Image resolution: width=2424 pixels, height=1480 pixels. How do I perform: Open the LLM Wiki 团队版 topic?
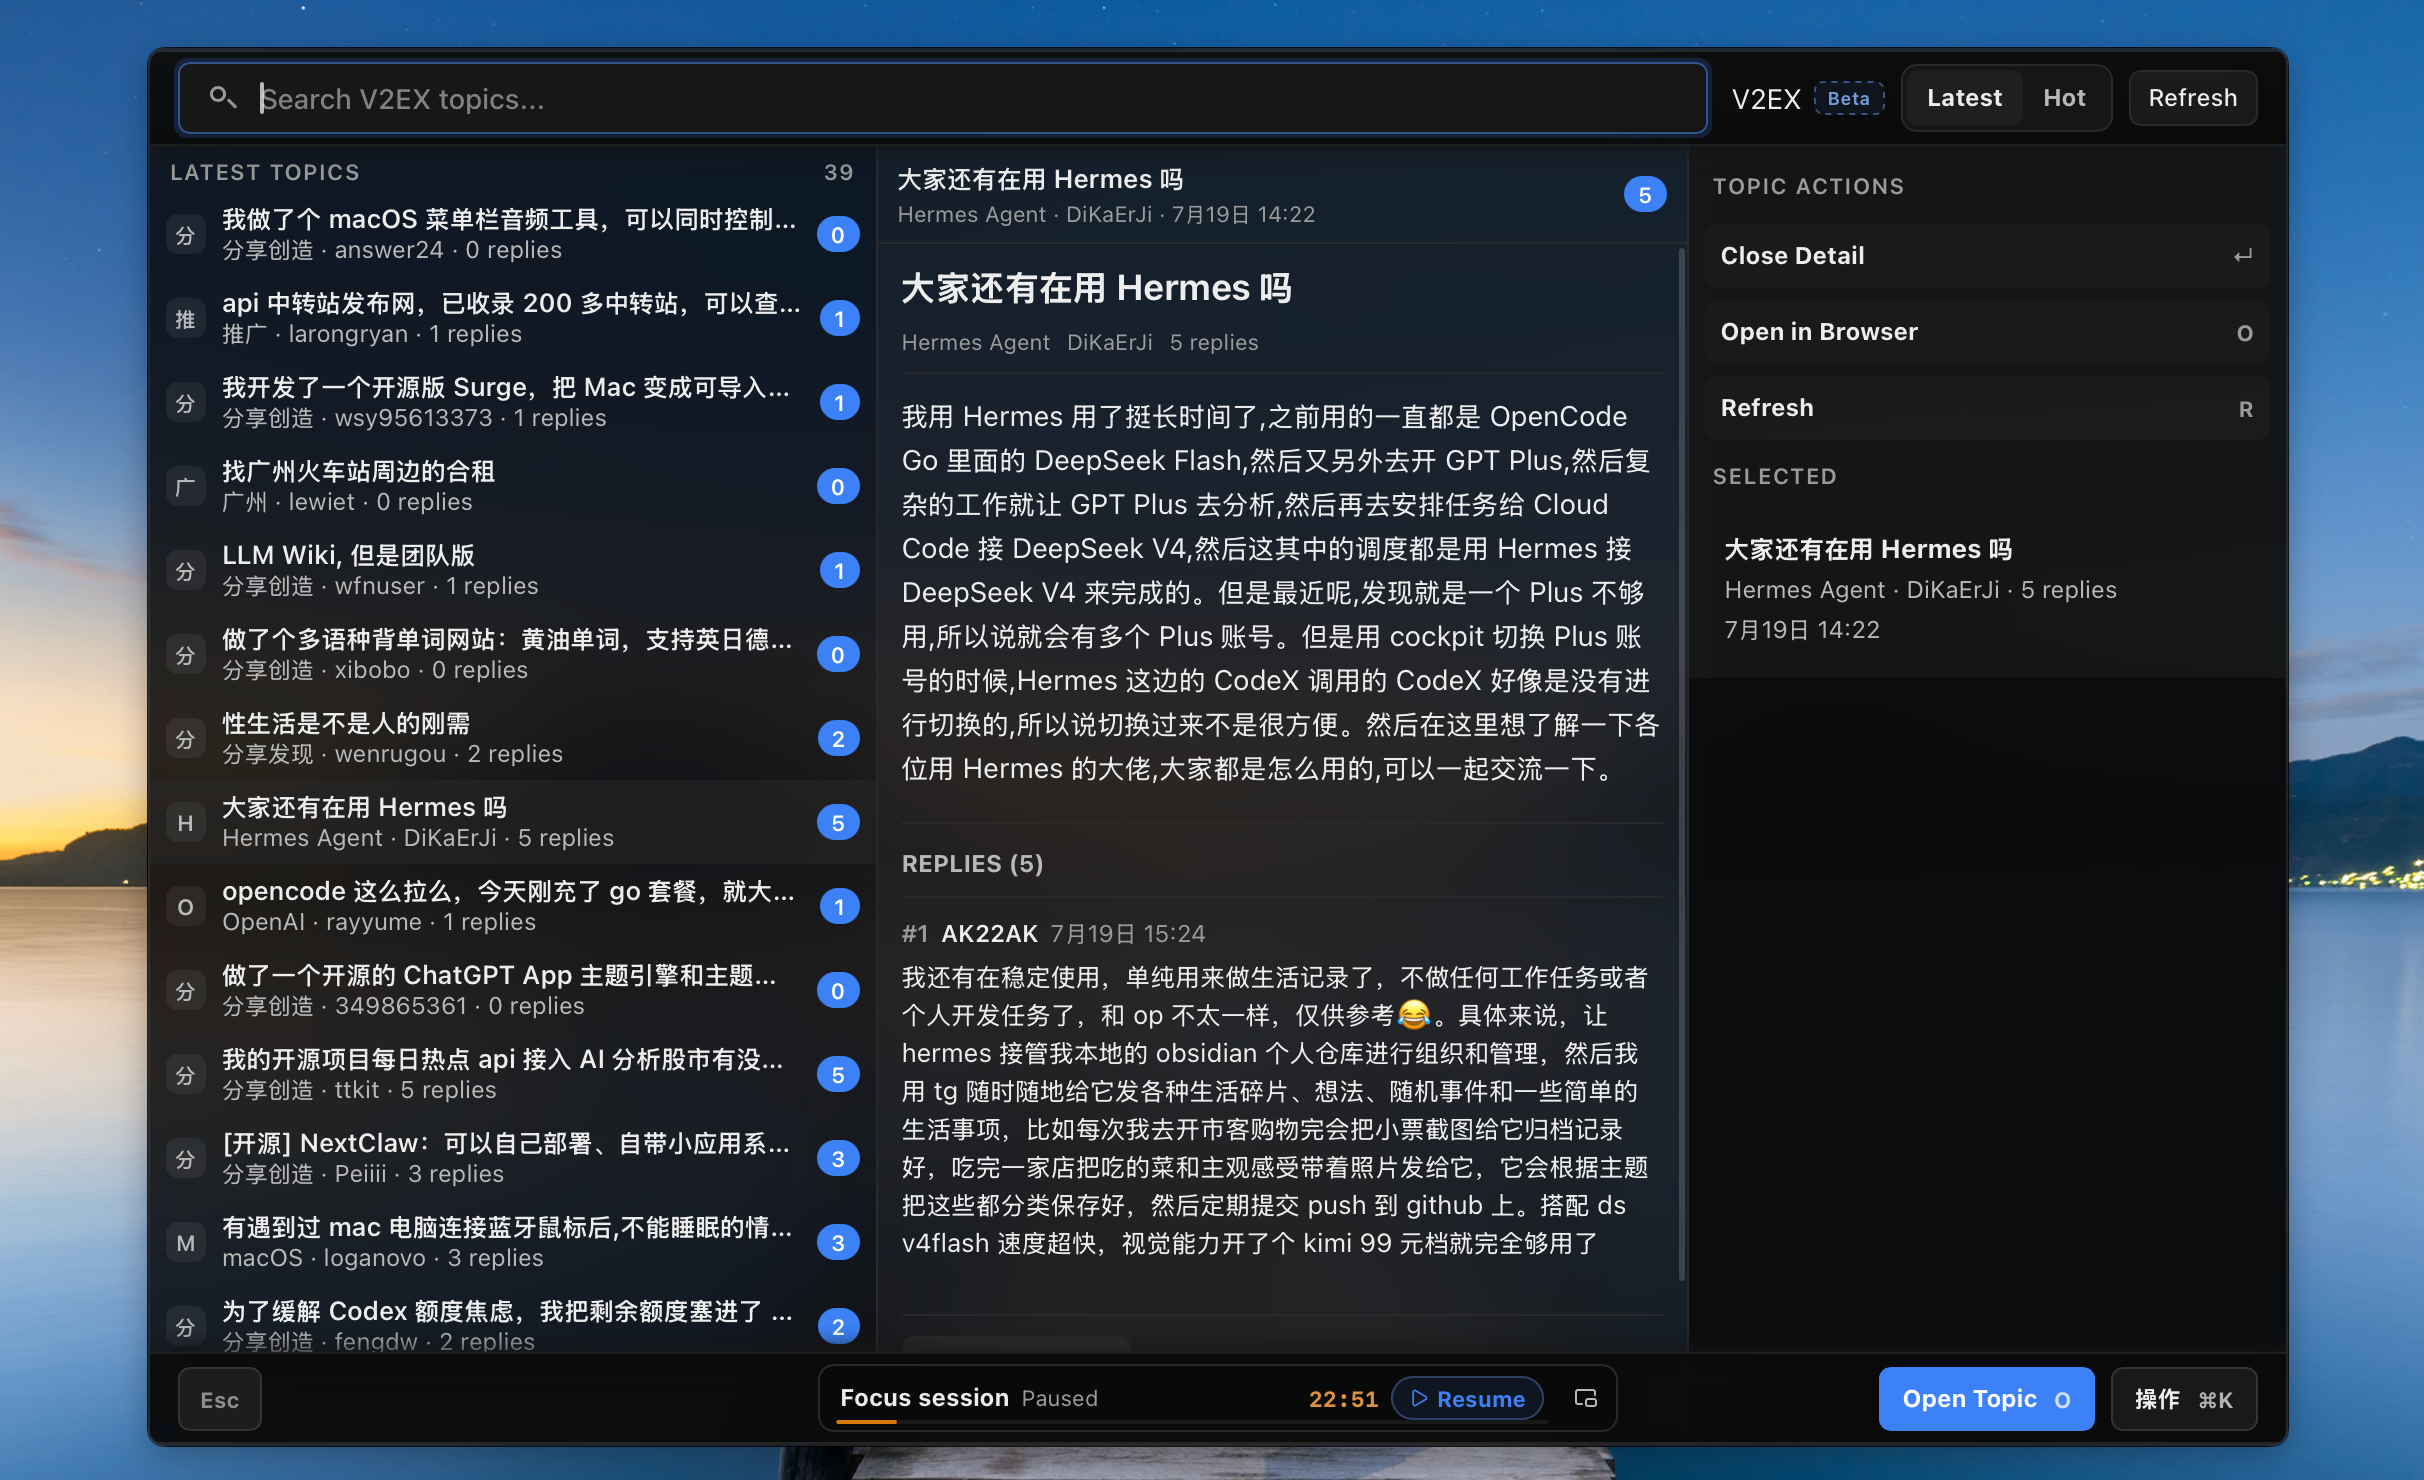[512, 570]
